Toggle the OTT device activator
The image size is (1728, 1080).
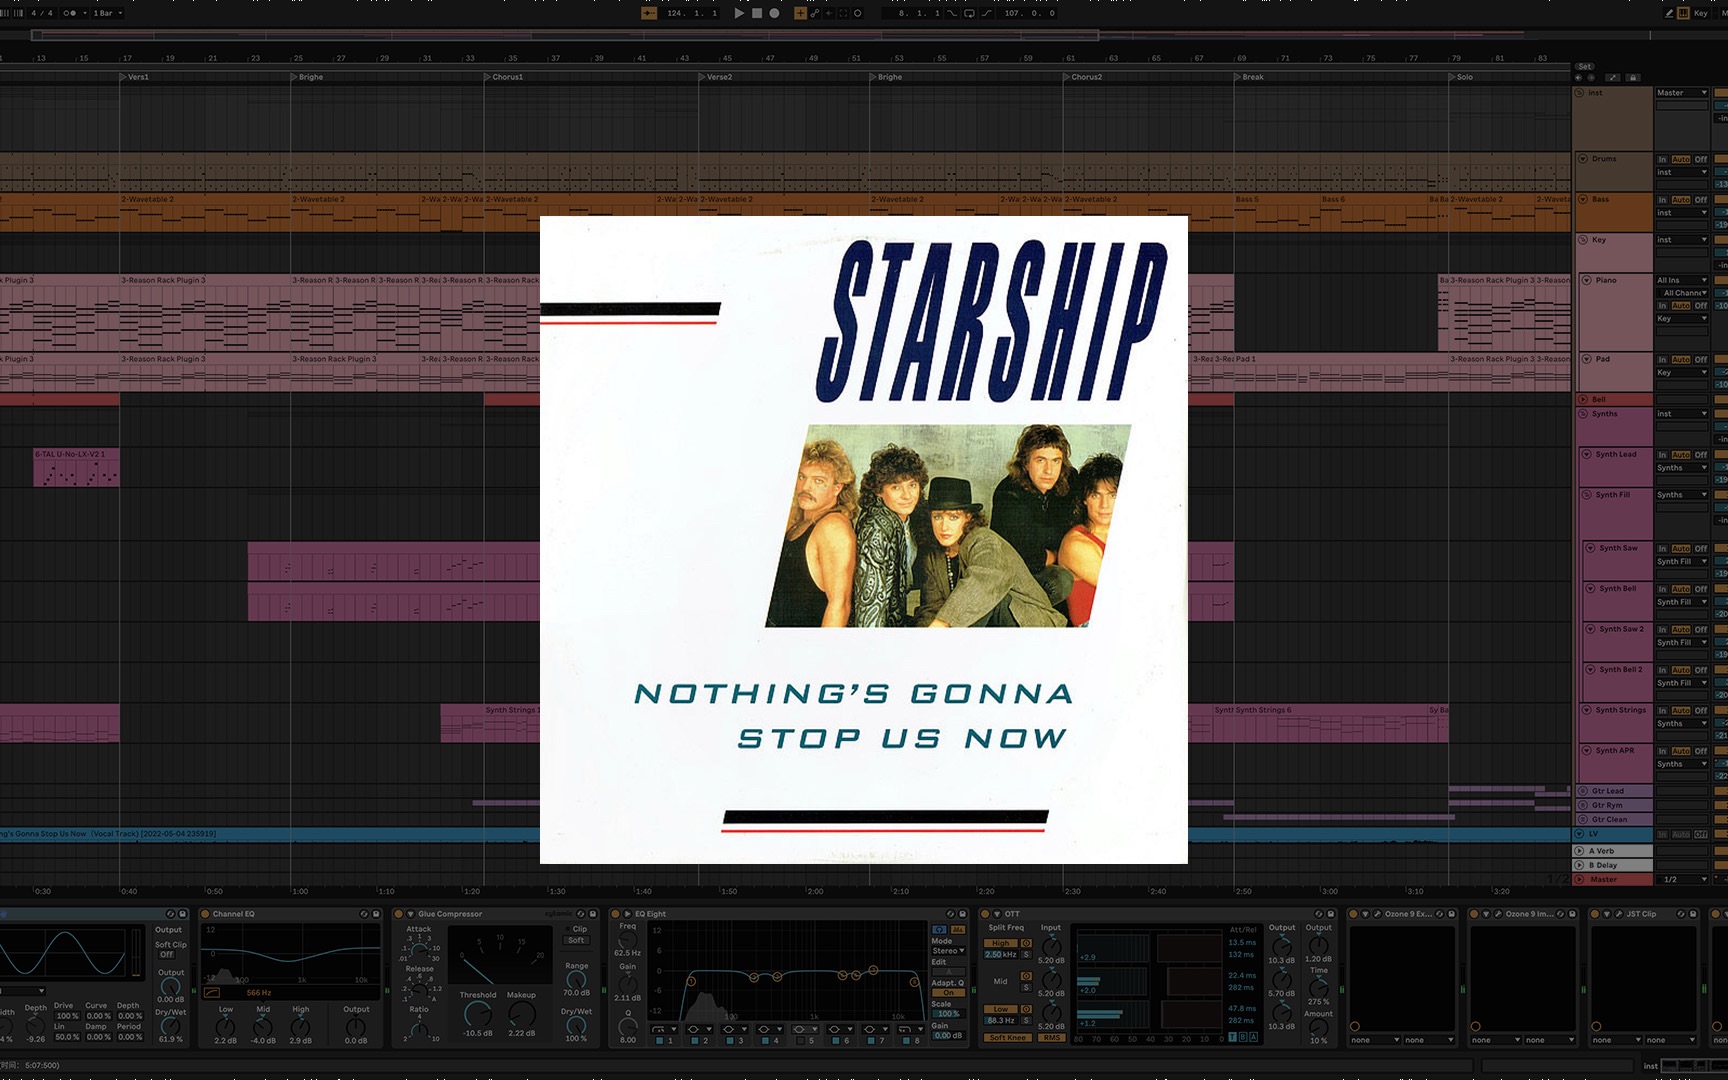click(x=984, y=914)
